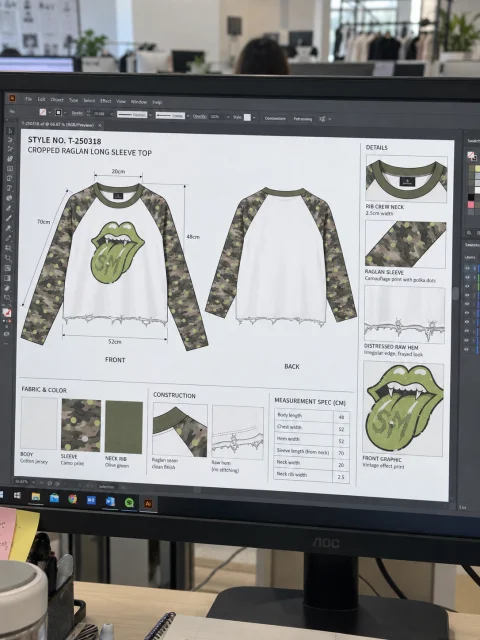Click the Stroke label link
Image resolution: width=480 pixels, height=640 pixels.
[77, 113]
